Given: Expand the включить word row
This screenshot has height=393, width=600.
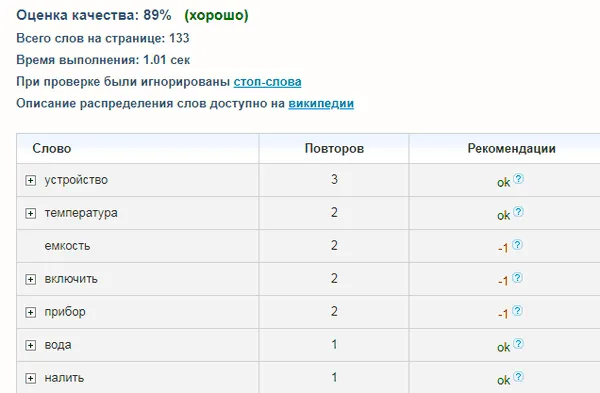Looking at the screenshot, I should [x=31, y=279].
